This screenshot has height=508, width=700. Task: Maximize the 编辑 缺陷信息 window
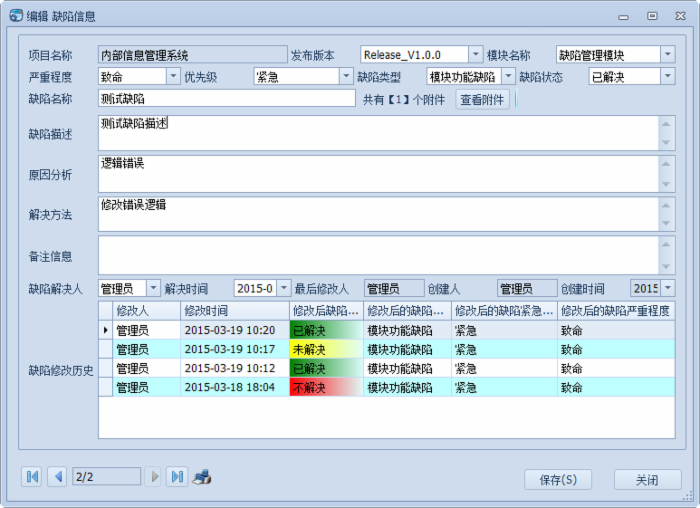[x=652, y=15]
